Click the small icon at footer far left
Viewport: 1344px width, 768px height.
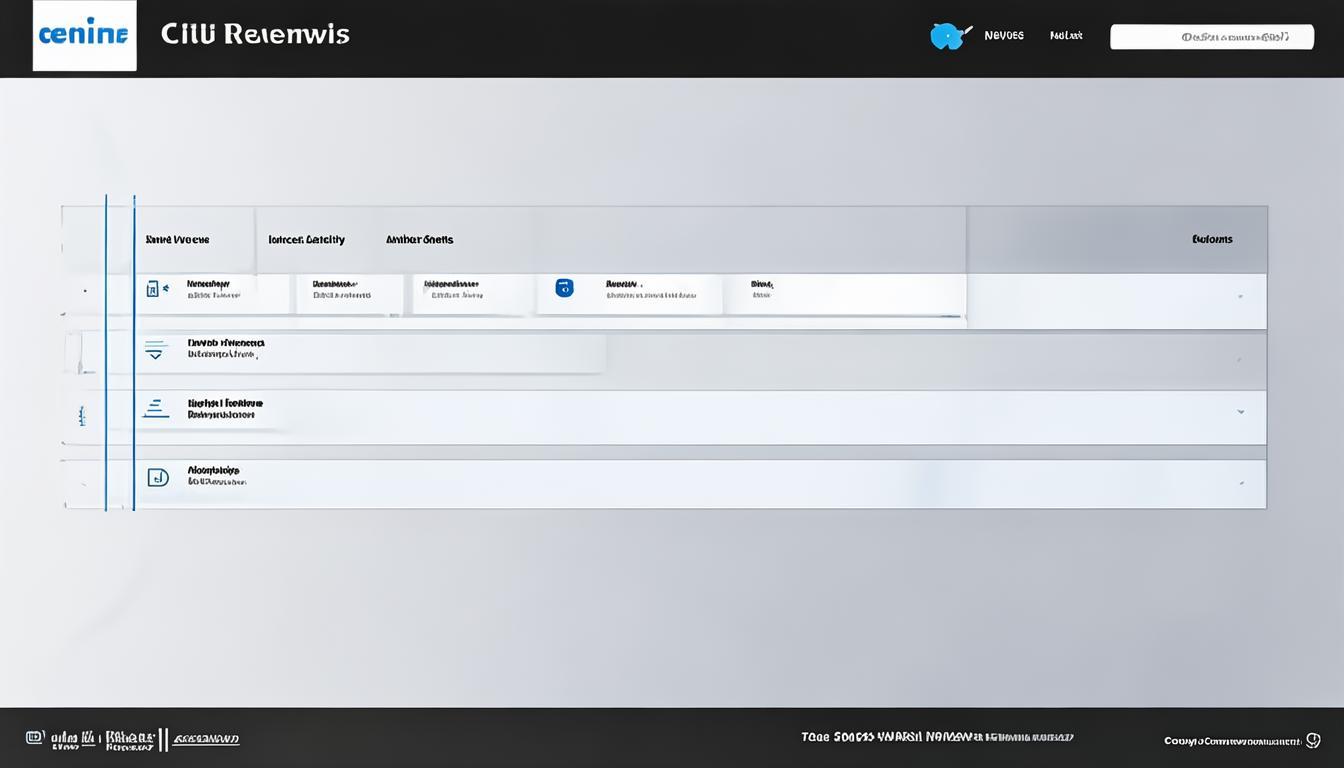(x=35, y=738)
